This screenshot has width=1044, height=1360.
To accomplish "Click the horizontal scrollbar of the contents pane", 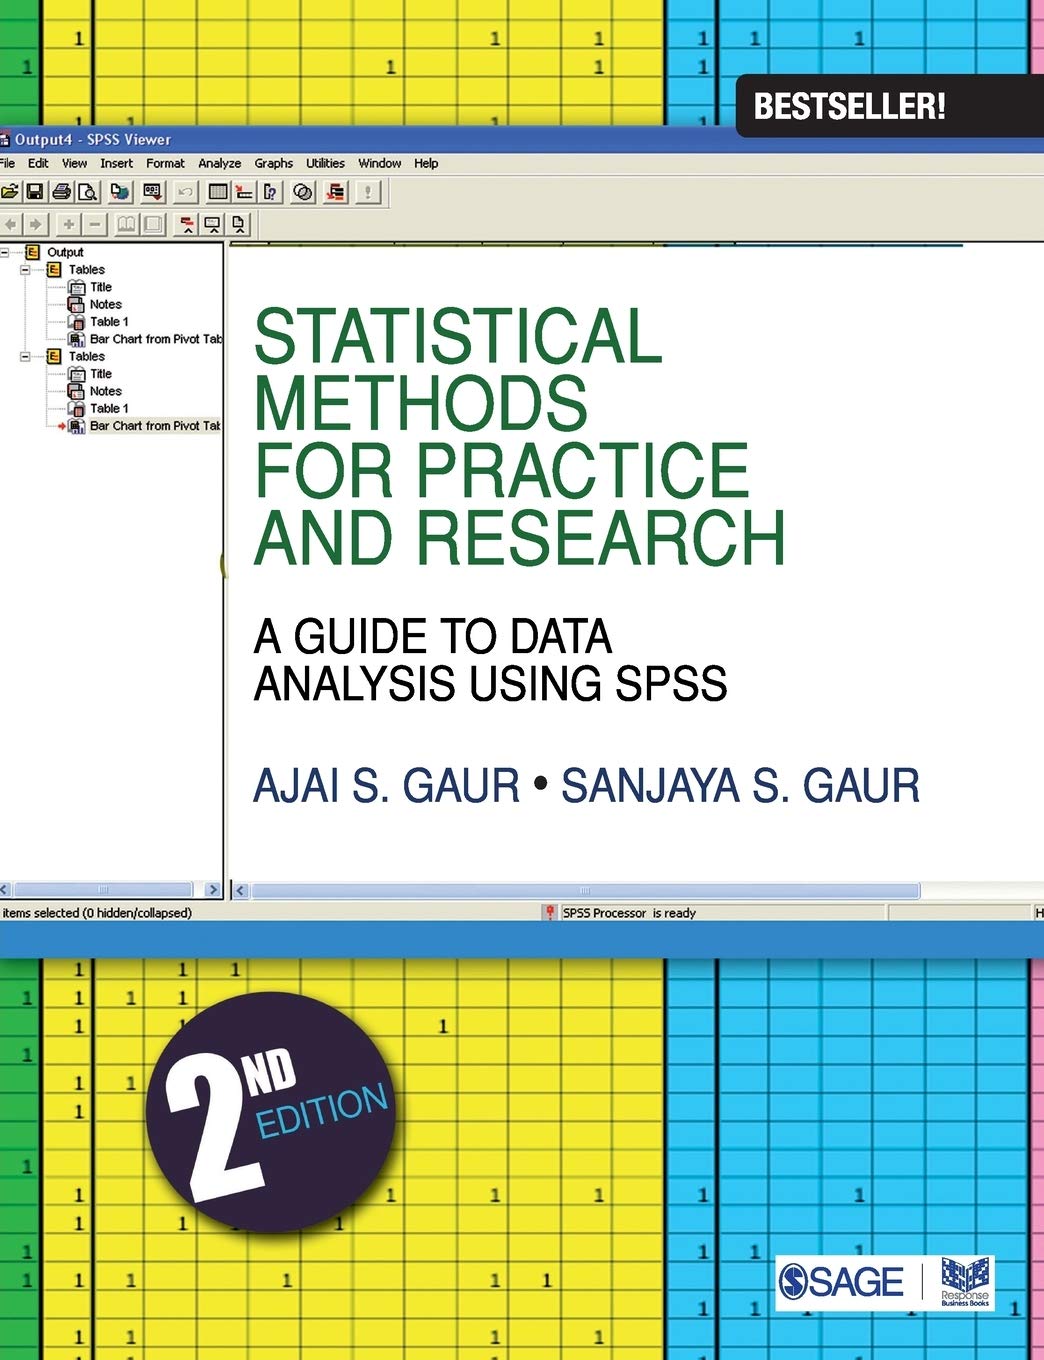I will tap(585, 891).
